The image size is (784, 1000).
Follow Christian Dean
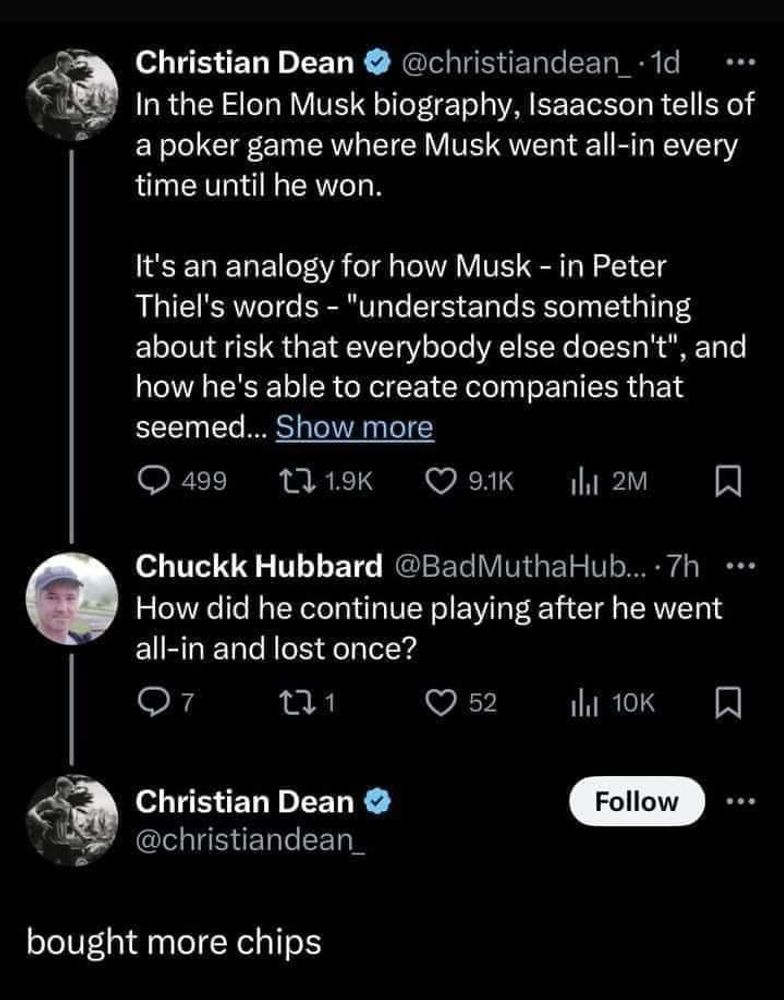click(637, 801)
